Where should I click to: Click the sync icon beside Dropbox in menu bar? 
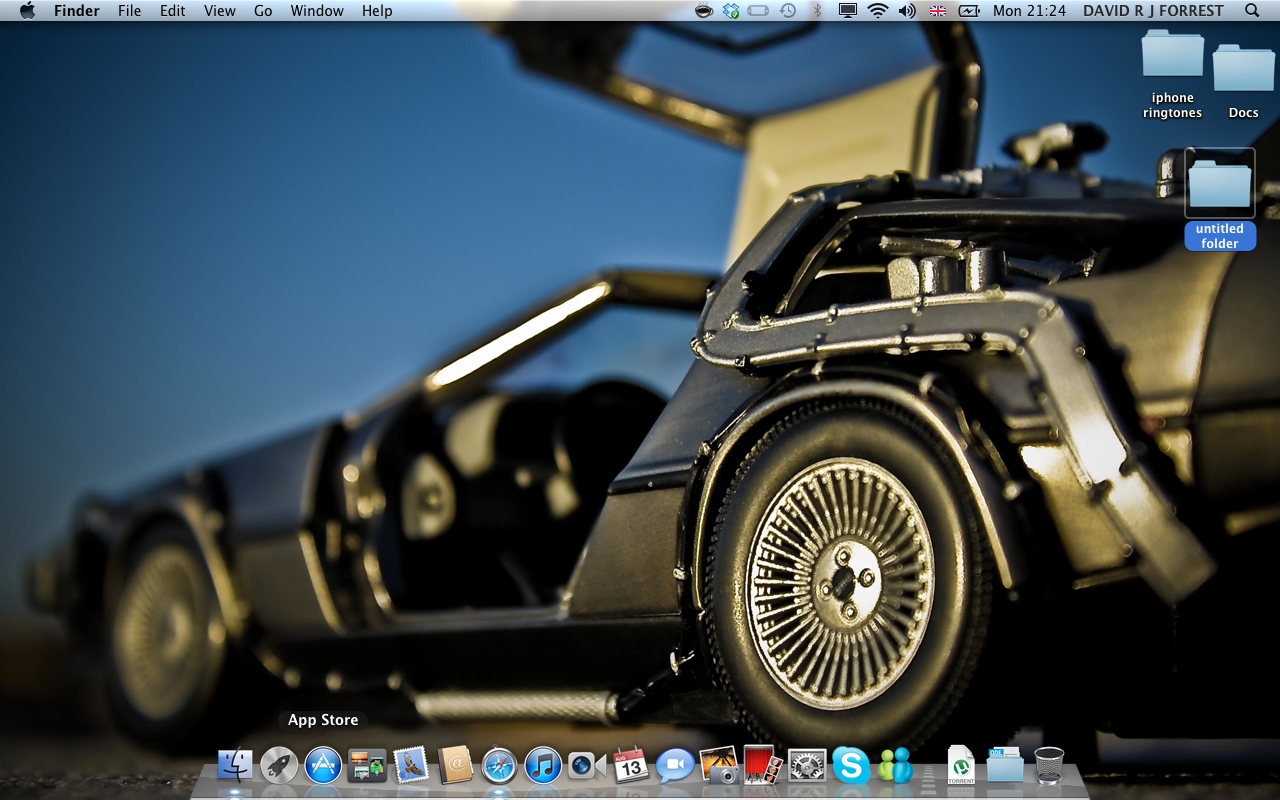click(759, 11)
